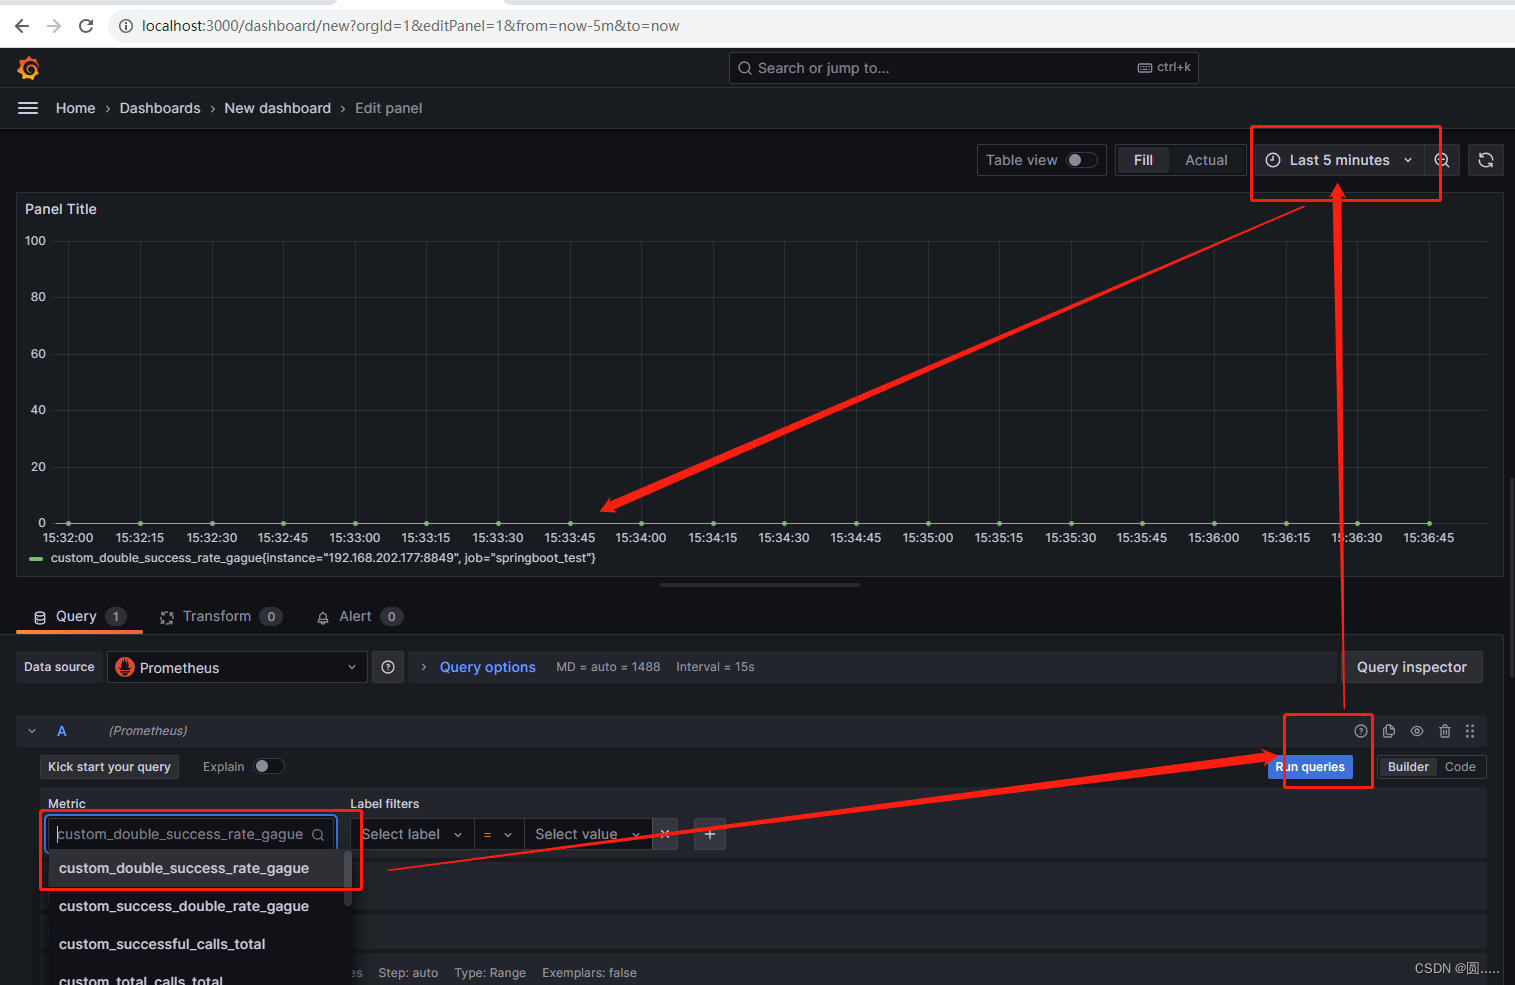Hide query A using the eye icon
This screenshot has width=1515, height=985.
point(1416,731)
